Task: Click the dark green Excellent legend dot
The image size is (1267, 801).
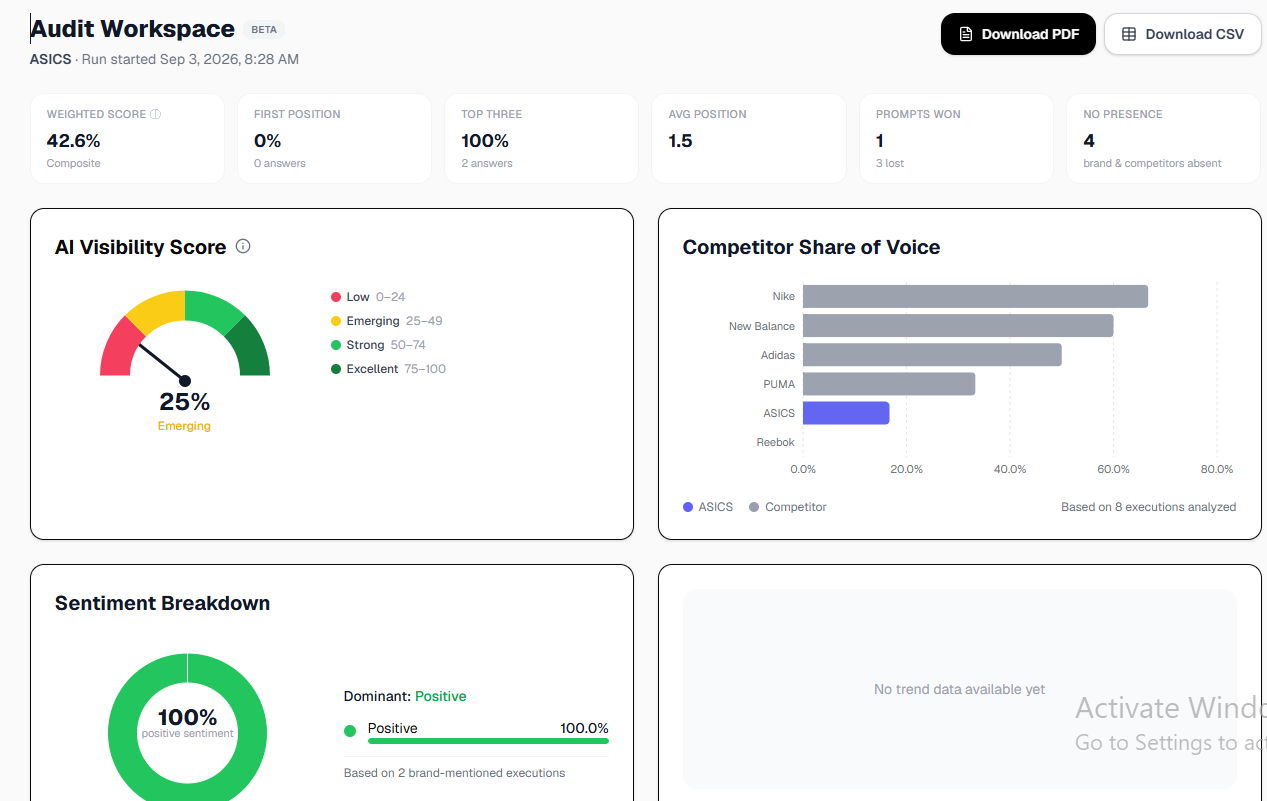Action: click(336, 369)
